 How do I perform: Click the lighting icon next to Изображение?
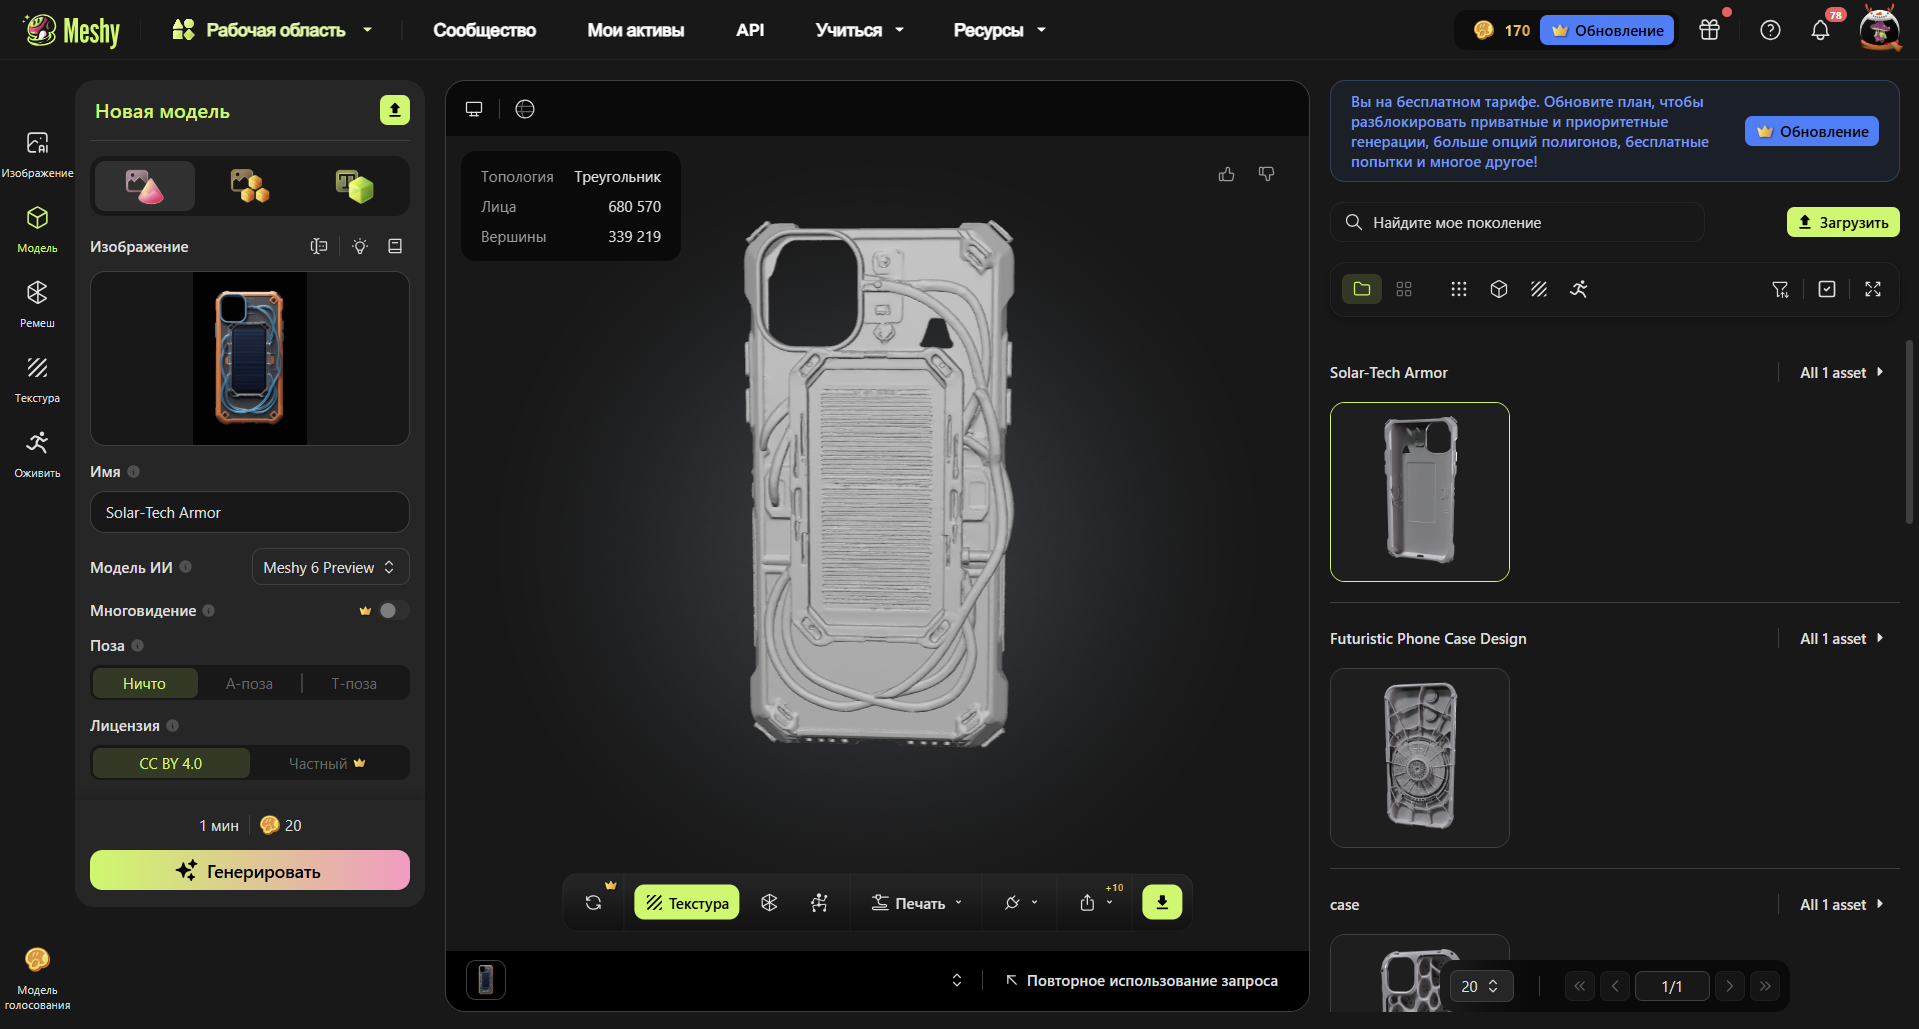click(x=360, y=246)
